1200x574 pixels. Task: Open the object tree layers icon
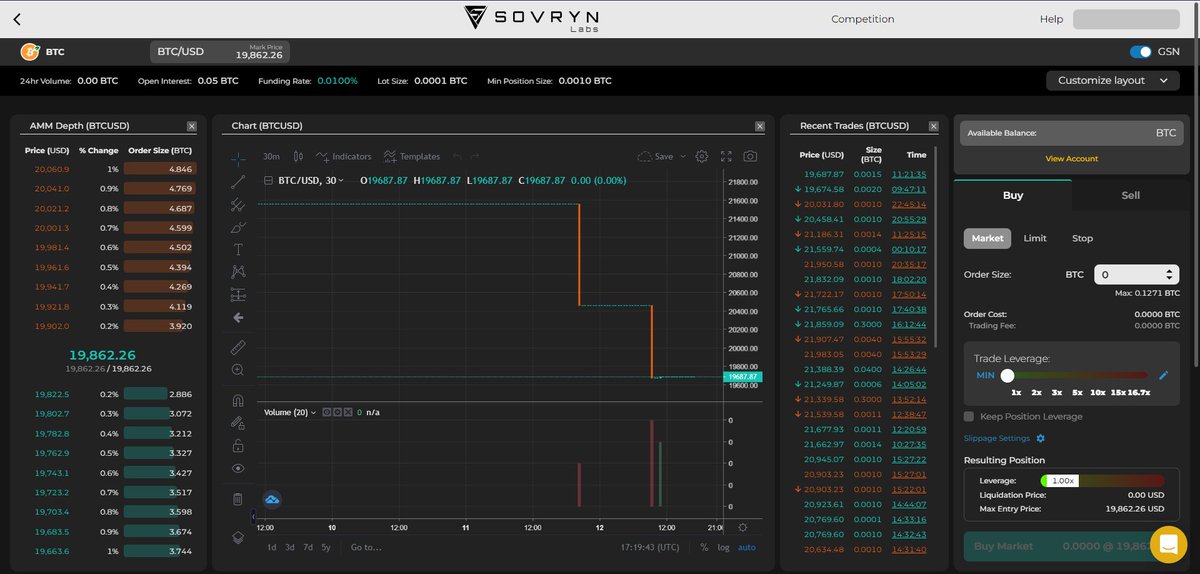pyautogui.click(x=238, y=537)
